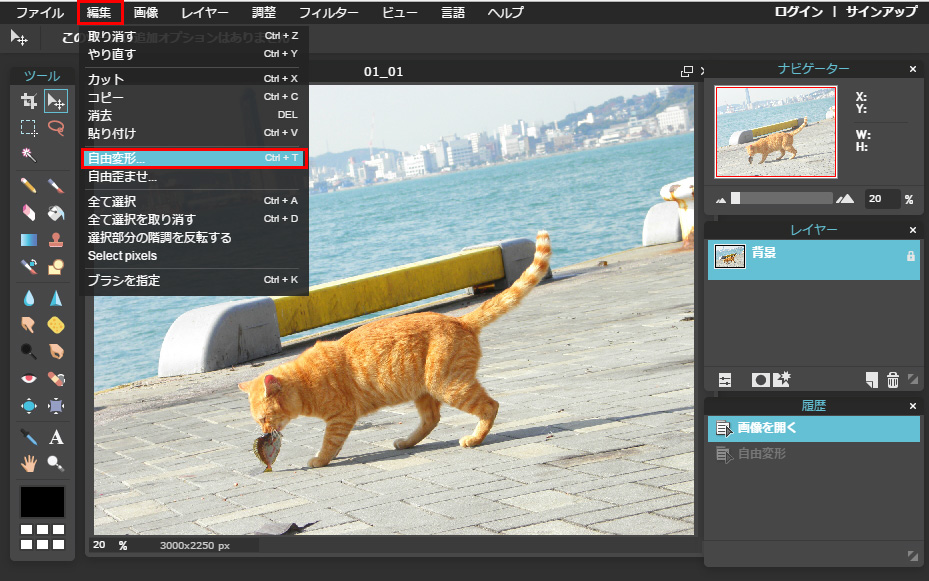Viewport: 929px width, 581px height.
Task: Open layer settings sliders icon
Action: tap(725, 380)
